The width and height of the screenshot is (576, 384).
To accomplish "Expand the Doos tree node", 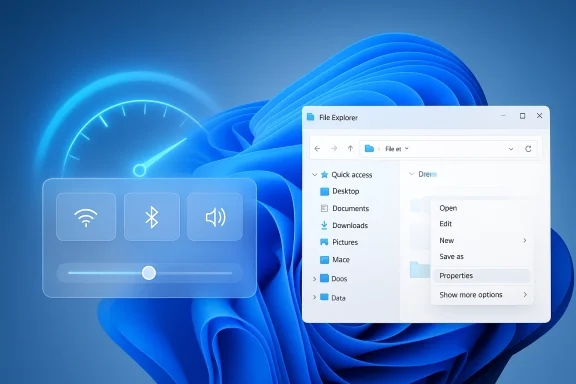I will pos(314,279).
